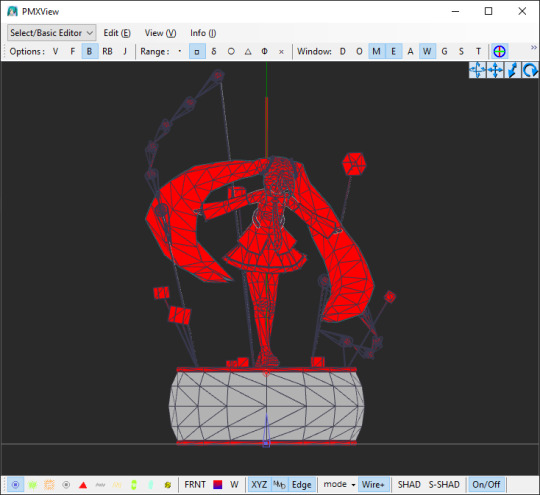Open window G from the Window toolbar
Viewport: 540px width, 495px height.
[444, 51]
